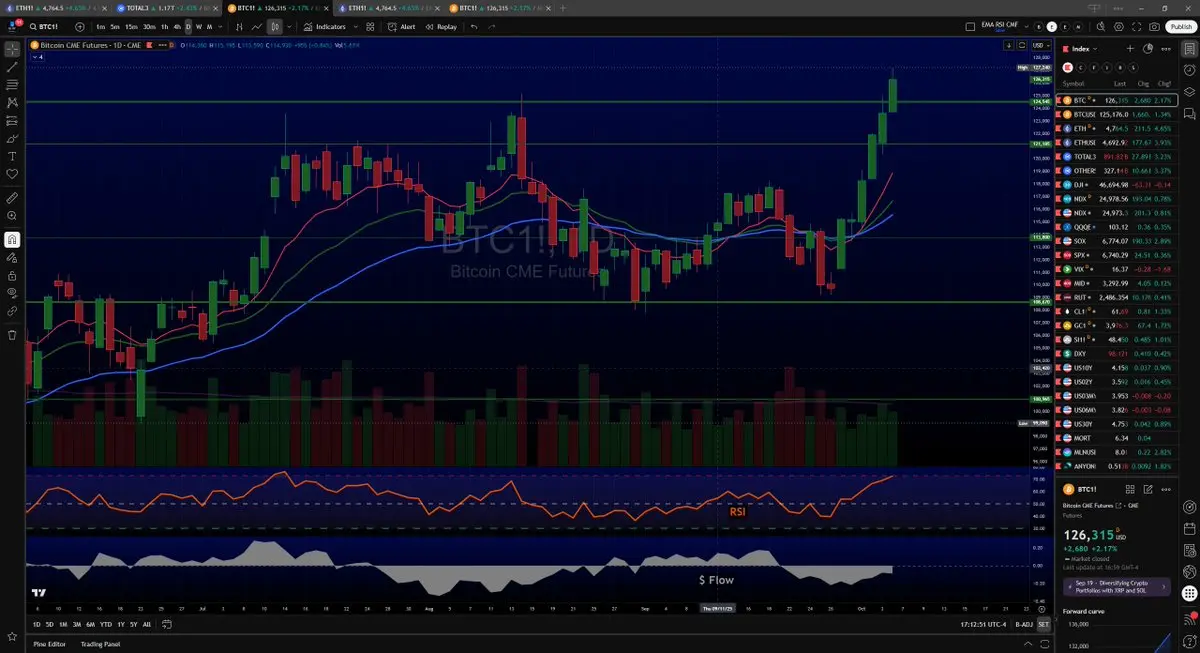Click the BTC1! symbol search box
The width and height of the screenshot is (1200, 653).
(48, 27)
